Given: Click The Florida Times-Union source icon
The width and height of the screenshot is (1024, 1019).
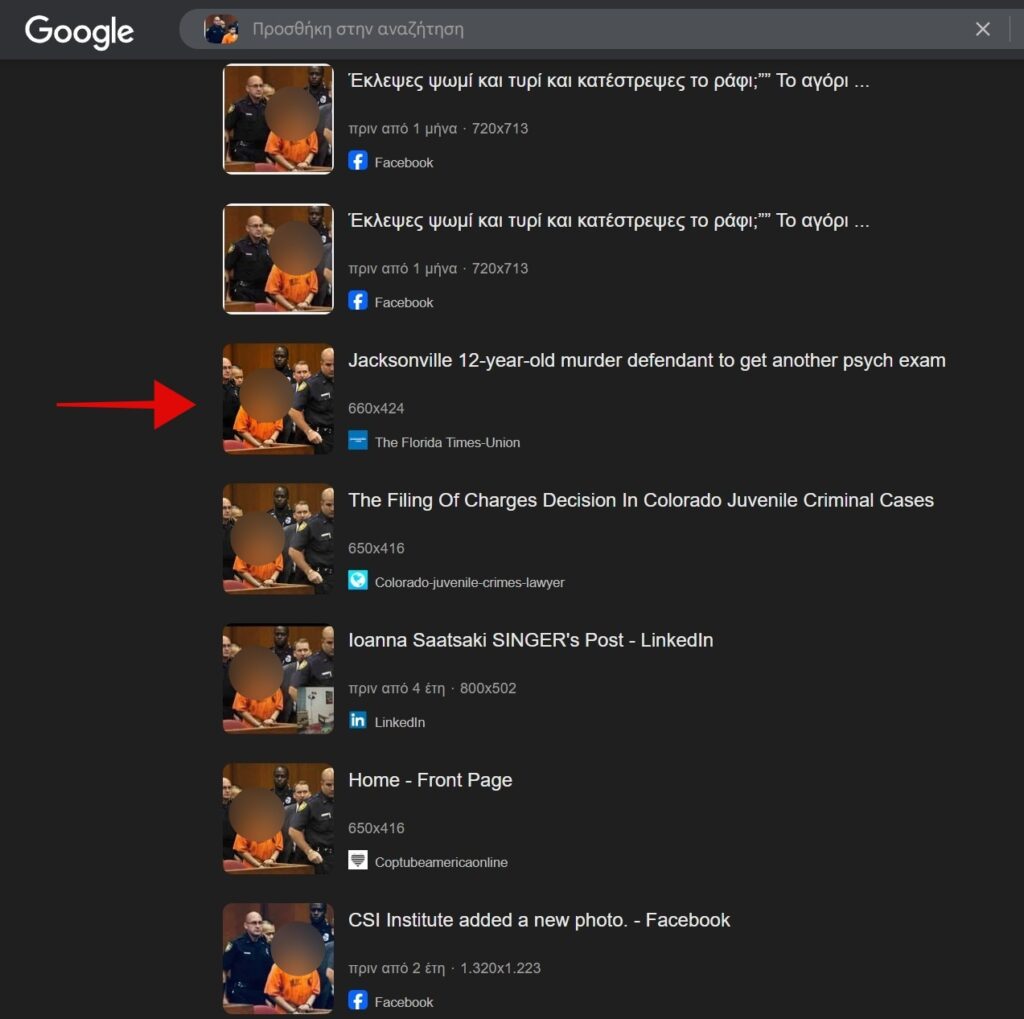Looking at the screenshot, I should 358,440.
